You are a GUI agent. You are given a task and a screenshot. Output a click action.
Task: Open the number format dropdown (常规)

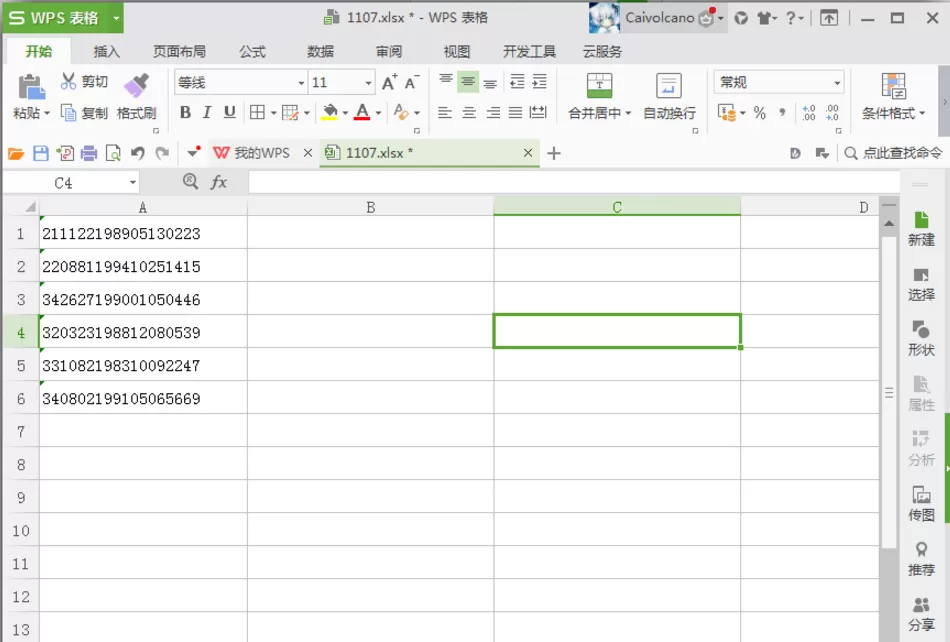coord(837,82)
